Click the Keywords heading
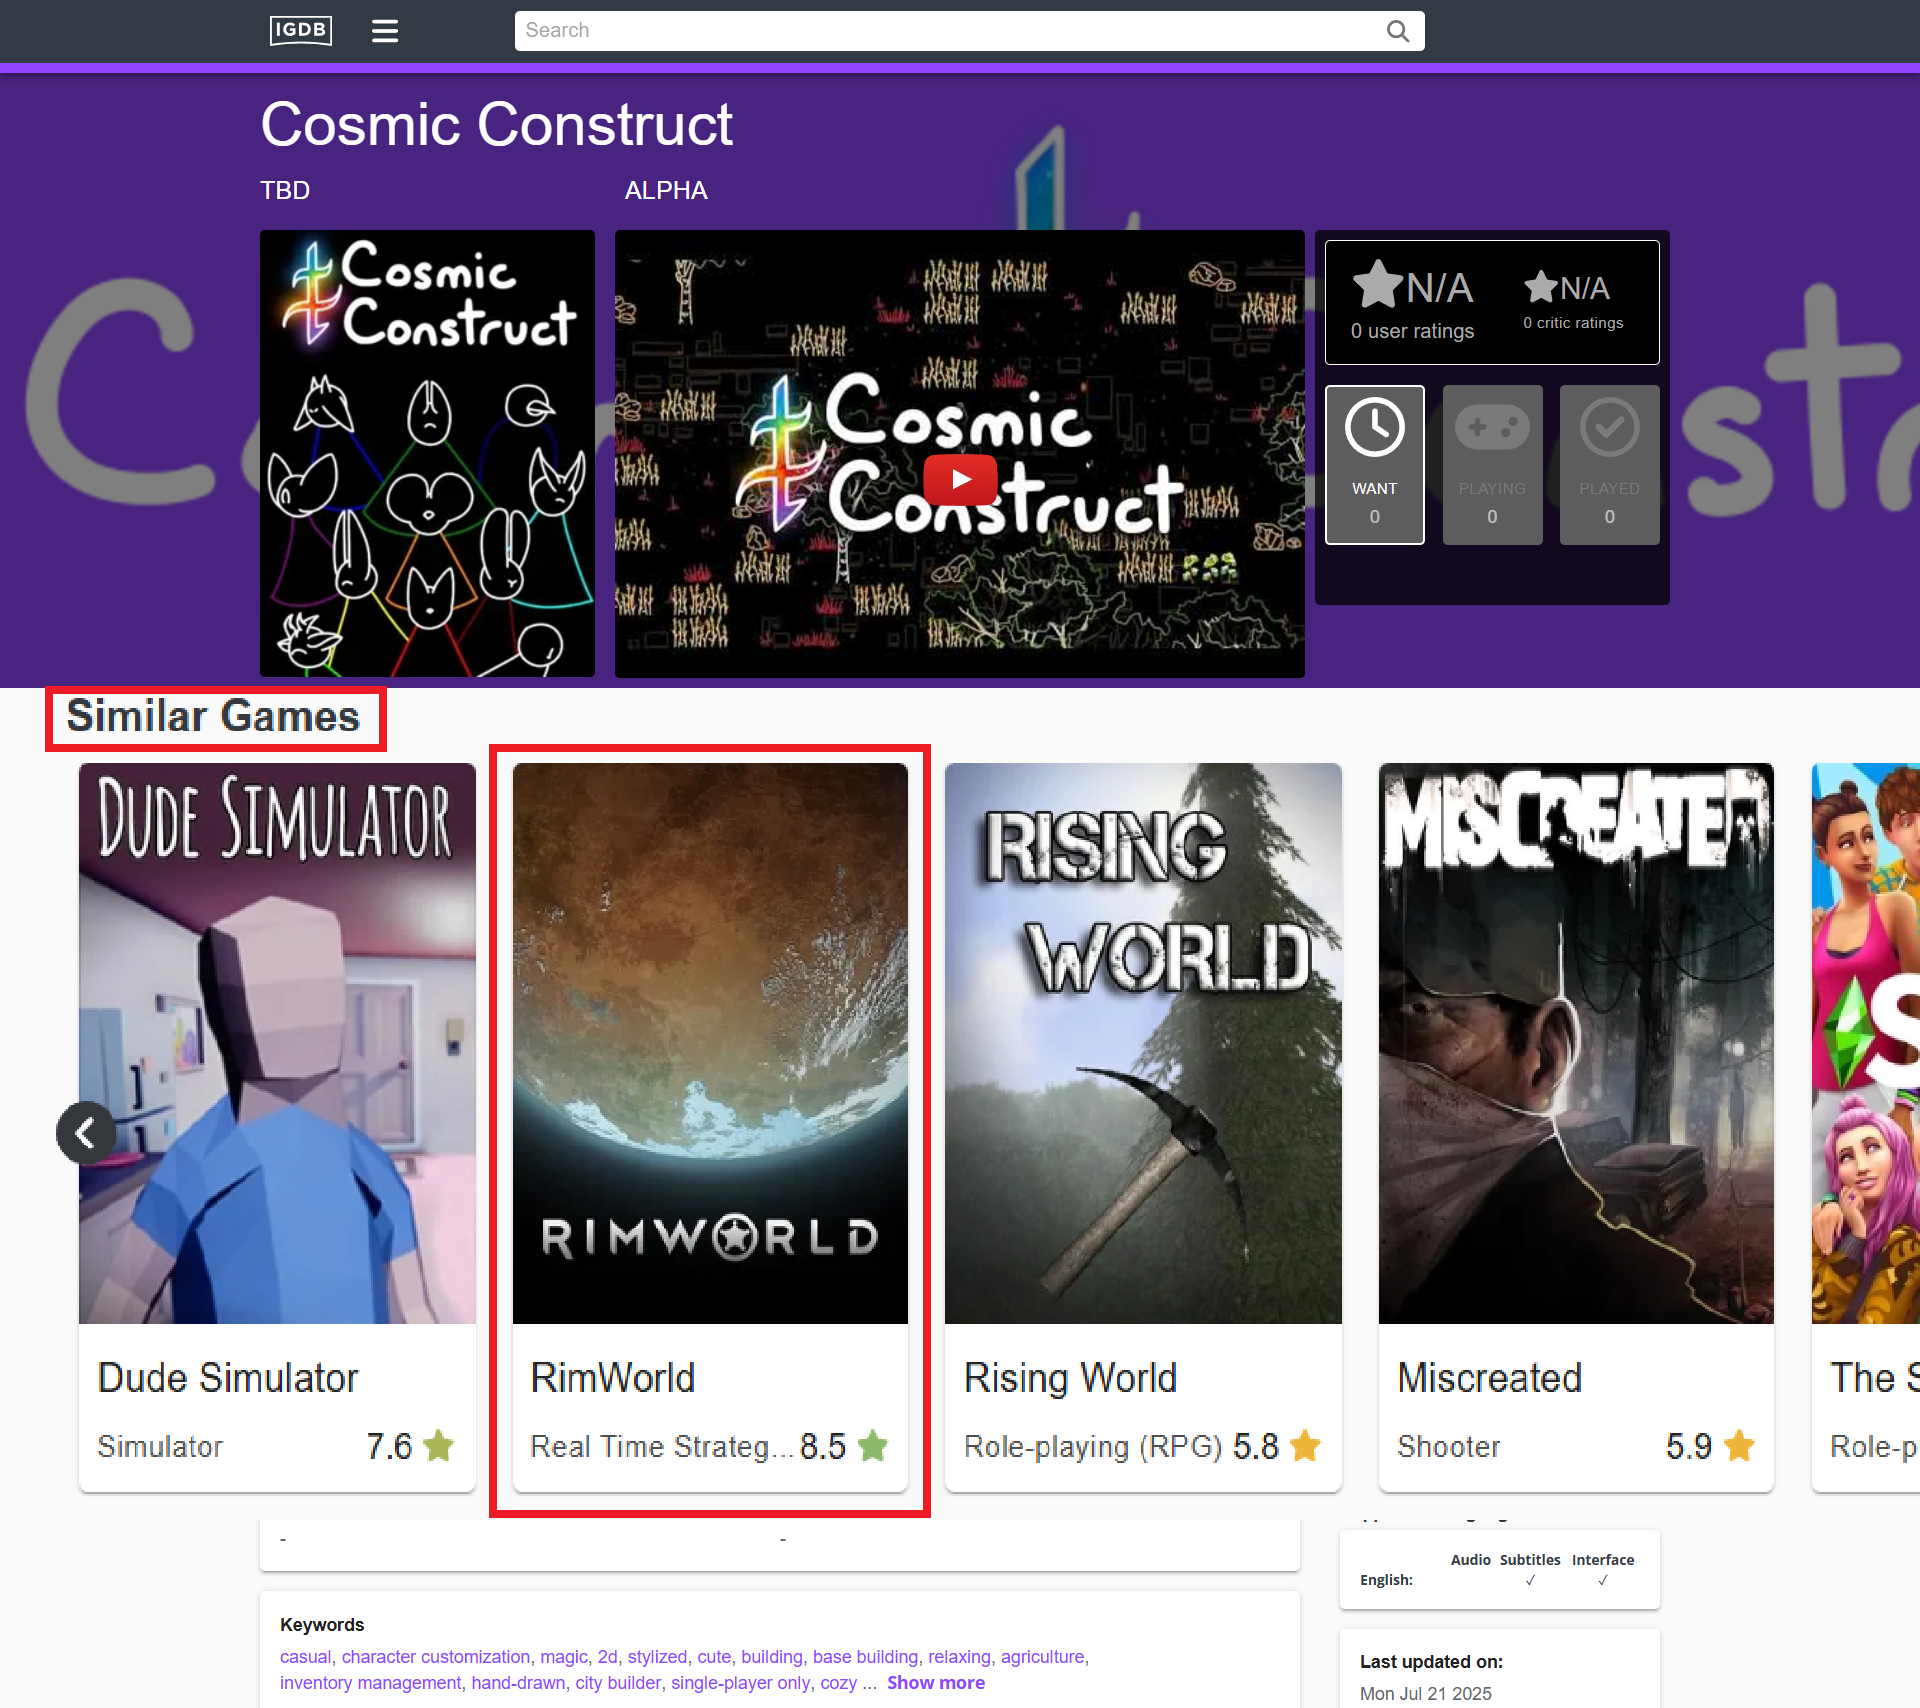 click(x=322, y=1625)
